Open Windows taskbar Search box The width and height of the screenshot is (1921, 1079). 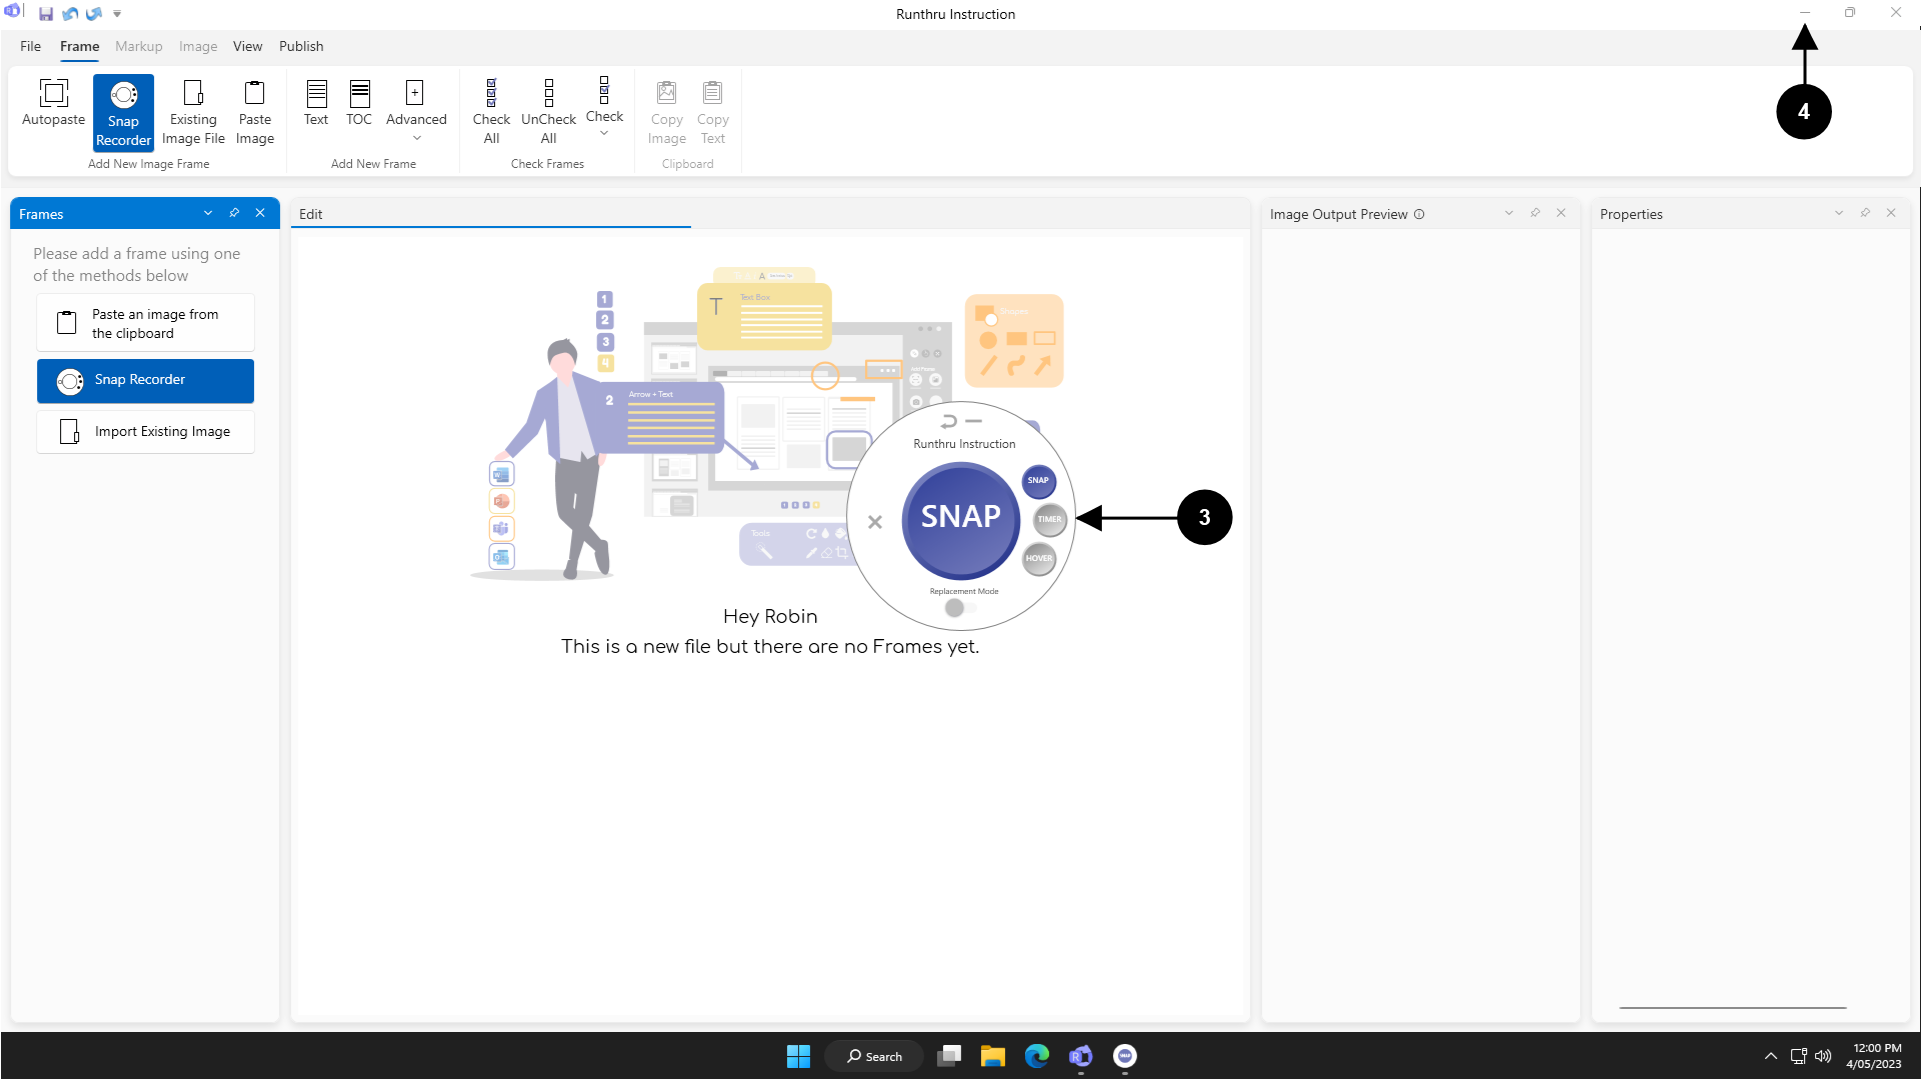875,1056
